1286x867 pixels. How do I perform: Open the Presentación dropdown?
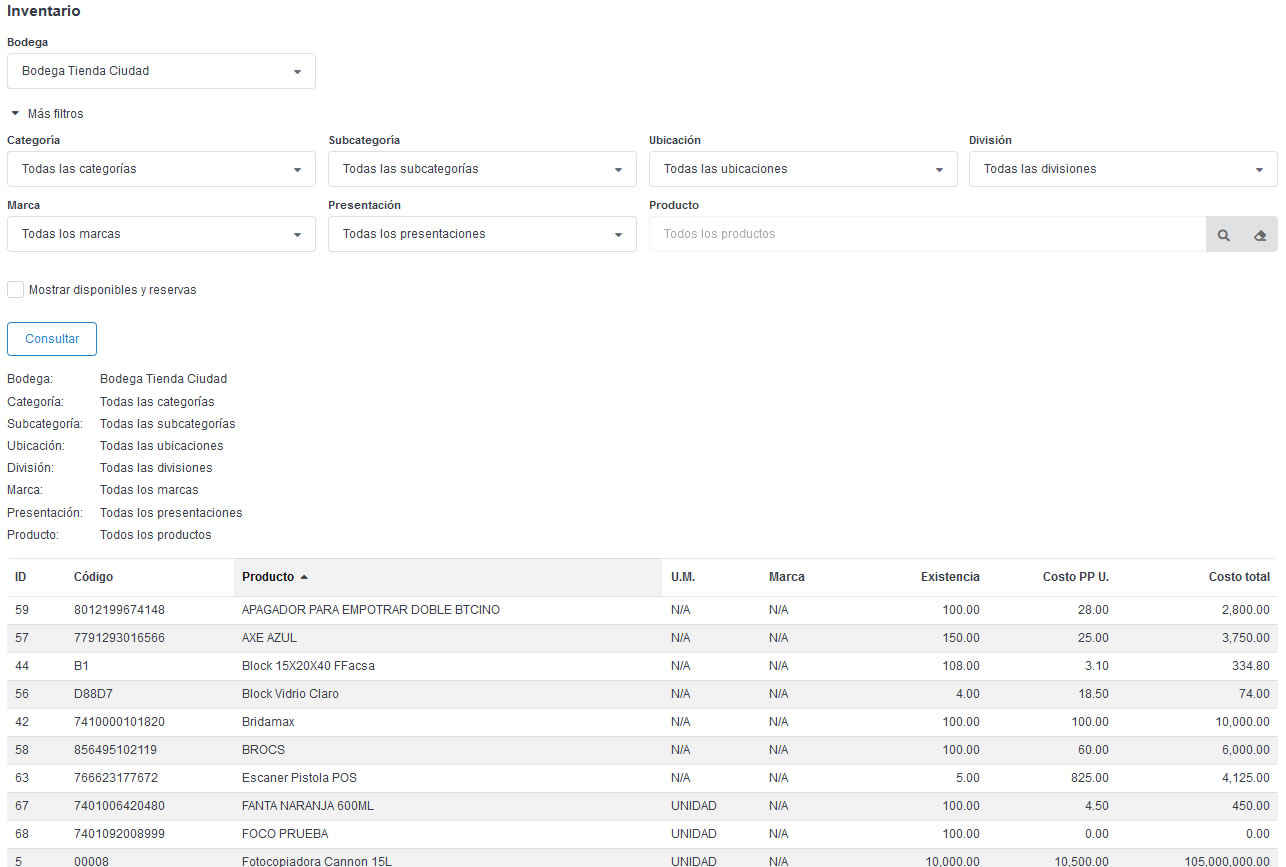482,234
